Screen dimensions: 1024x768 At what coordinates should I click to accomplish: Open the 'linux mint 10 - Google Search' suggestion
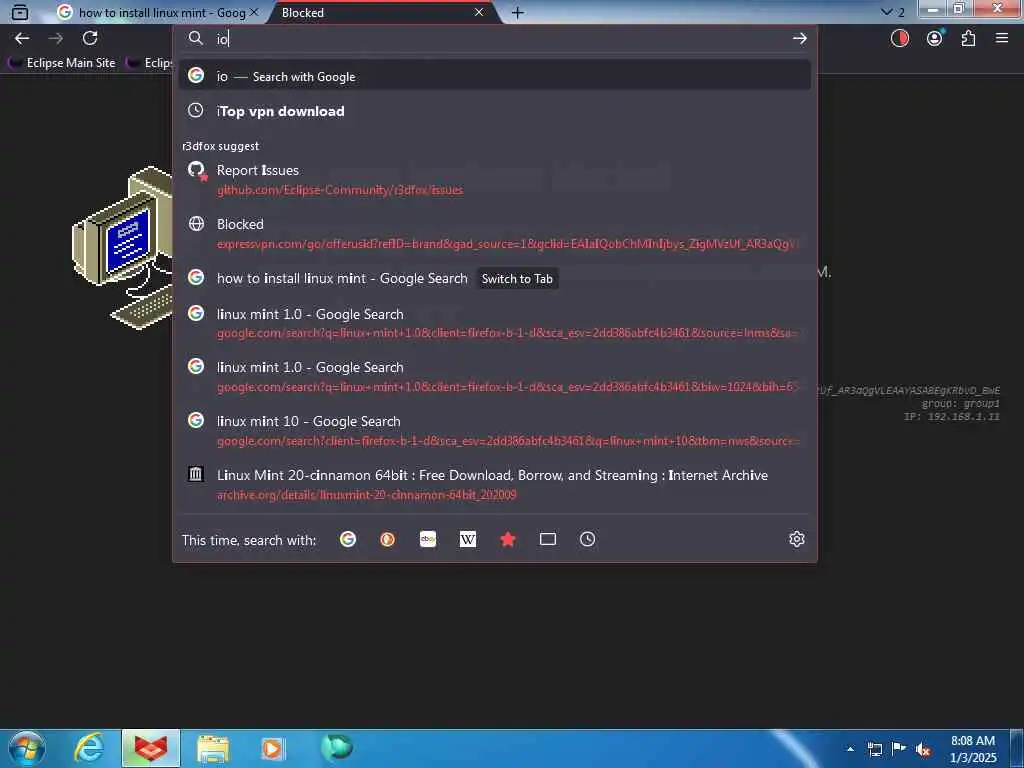[x=495, y=431]
